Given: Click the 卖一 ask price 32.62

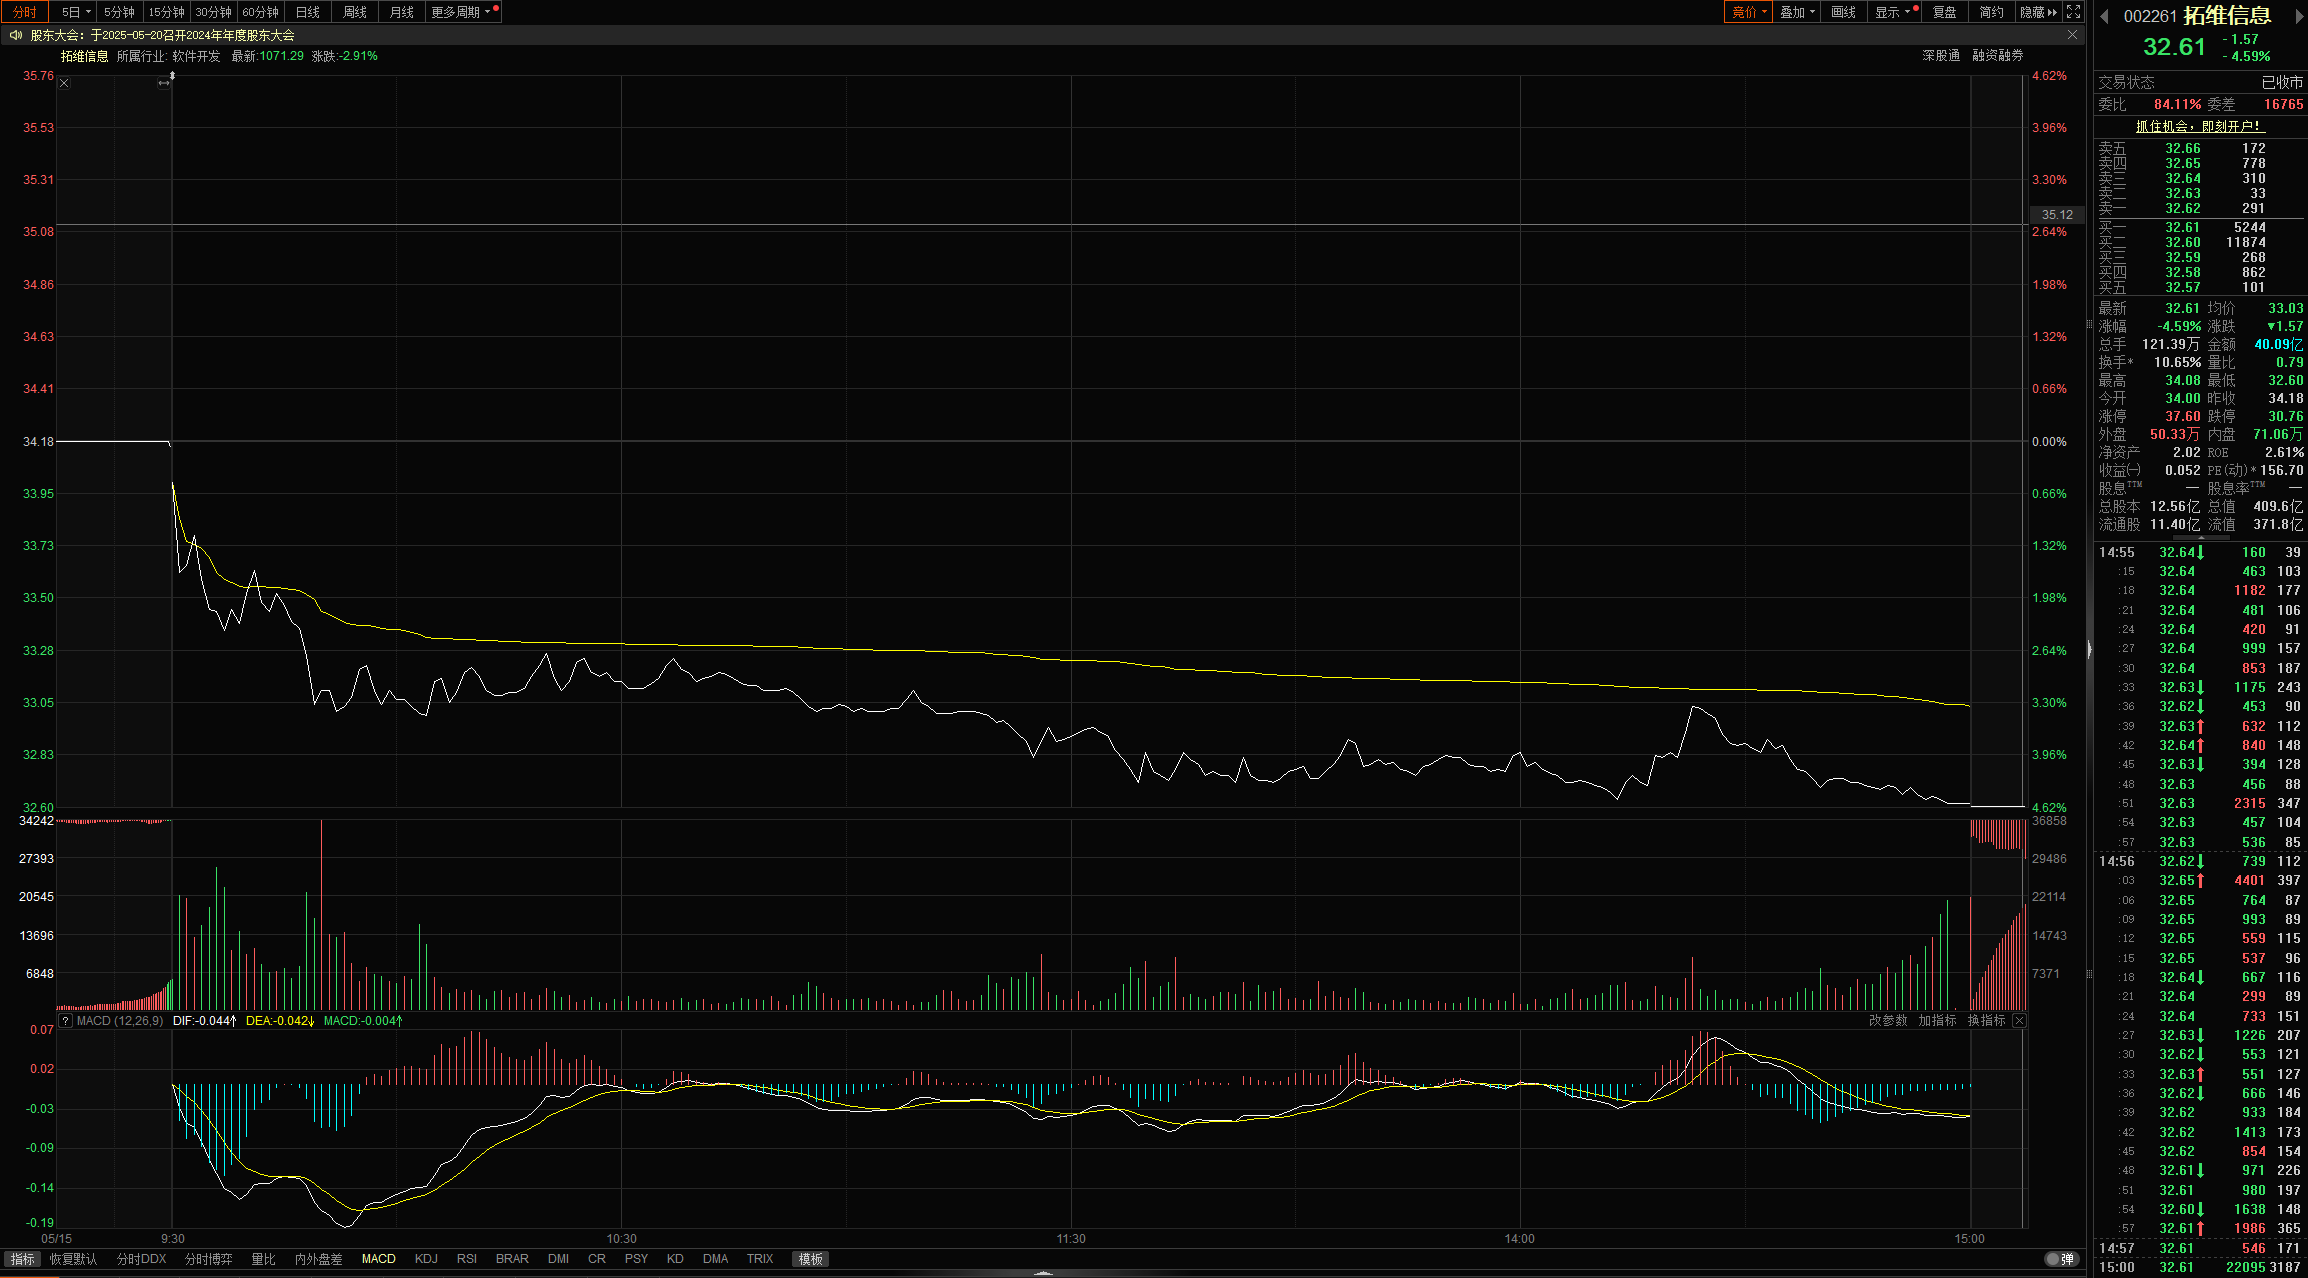Looking at the screenshot, I should coord(2182,208).
